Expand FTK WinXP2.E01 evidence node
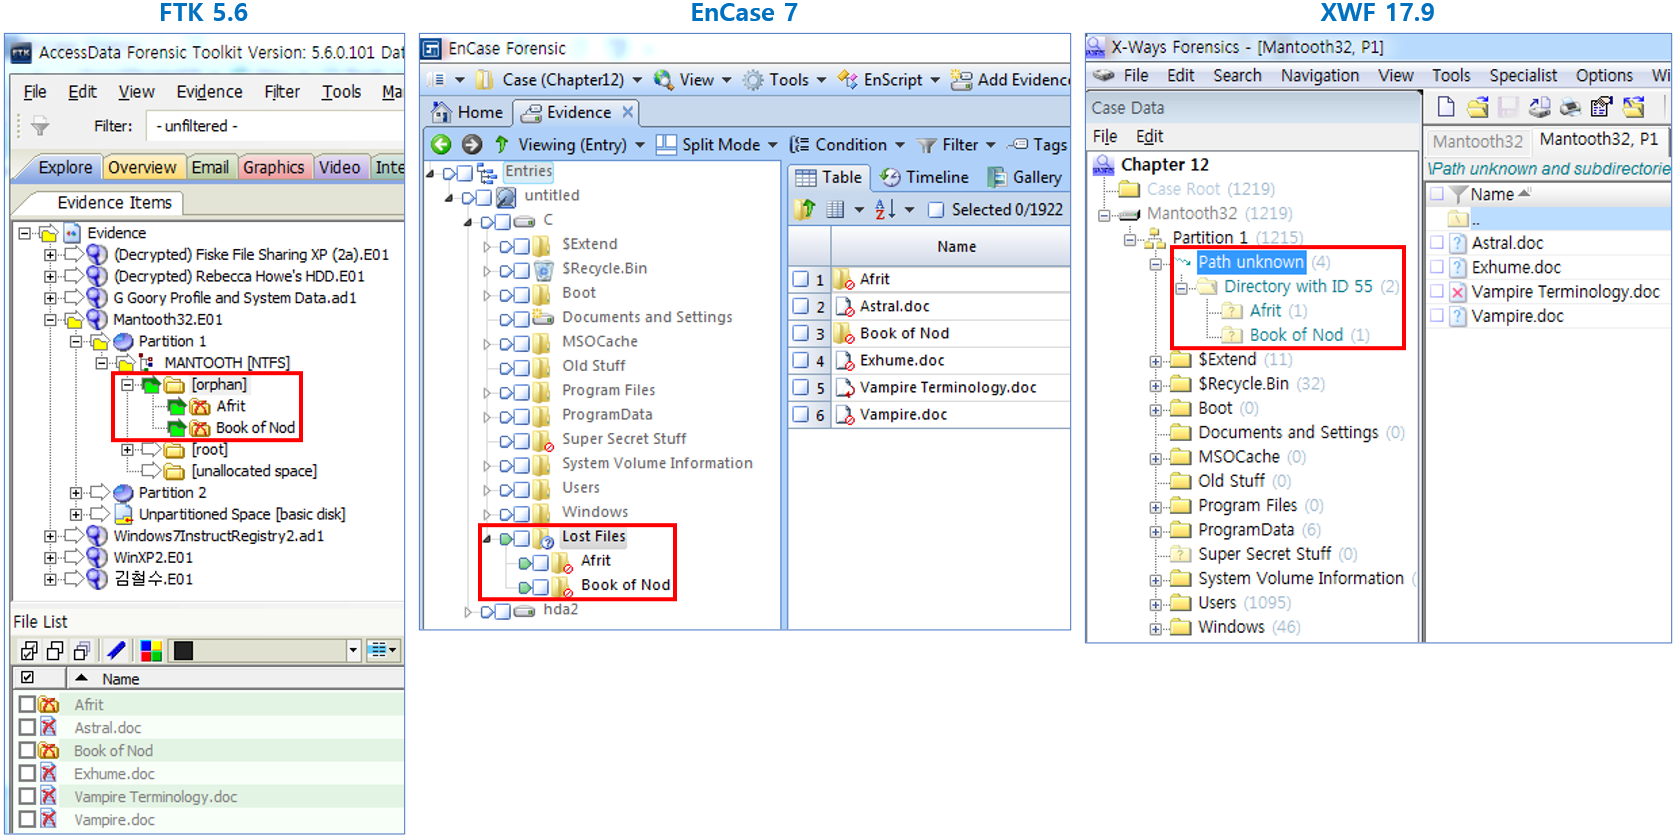Image resolution: width=1677 pixels, height=839 pixels. (x=49, y=558)
